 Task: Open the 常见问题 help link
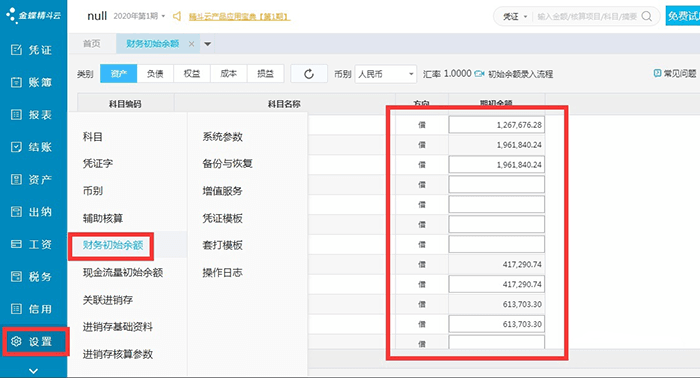[x=675, y=73]
